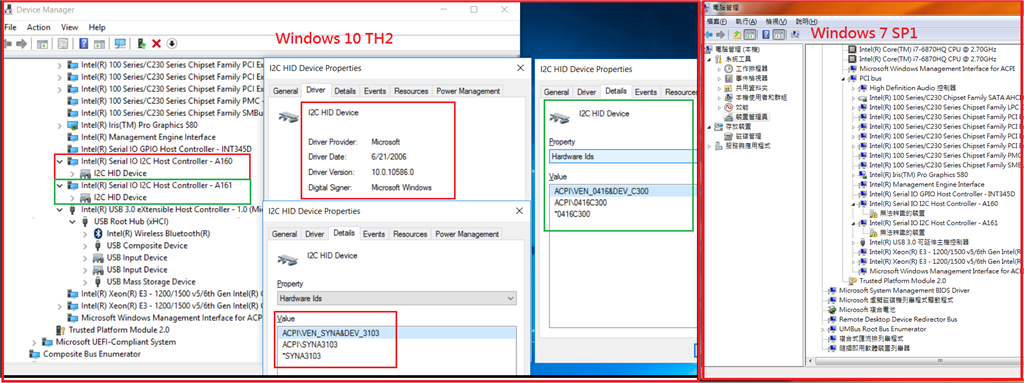The height and width of the screenshot is (383, 1024).
Task: Select the ACPI\VEN_SYNA&DEV_3103 value row
Action: [x=396, y=333]
